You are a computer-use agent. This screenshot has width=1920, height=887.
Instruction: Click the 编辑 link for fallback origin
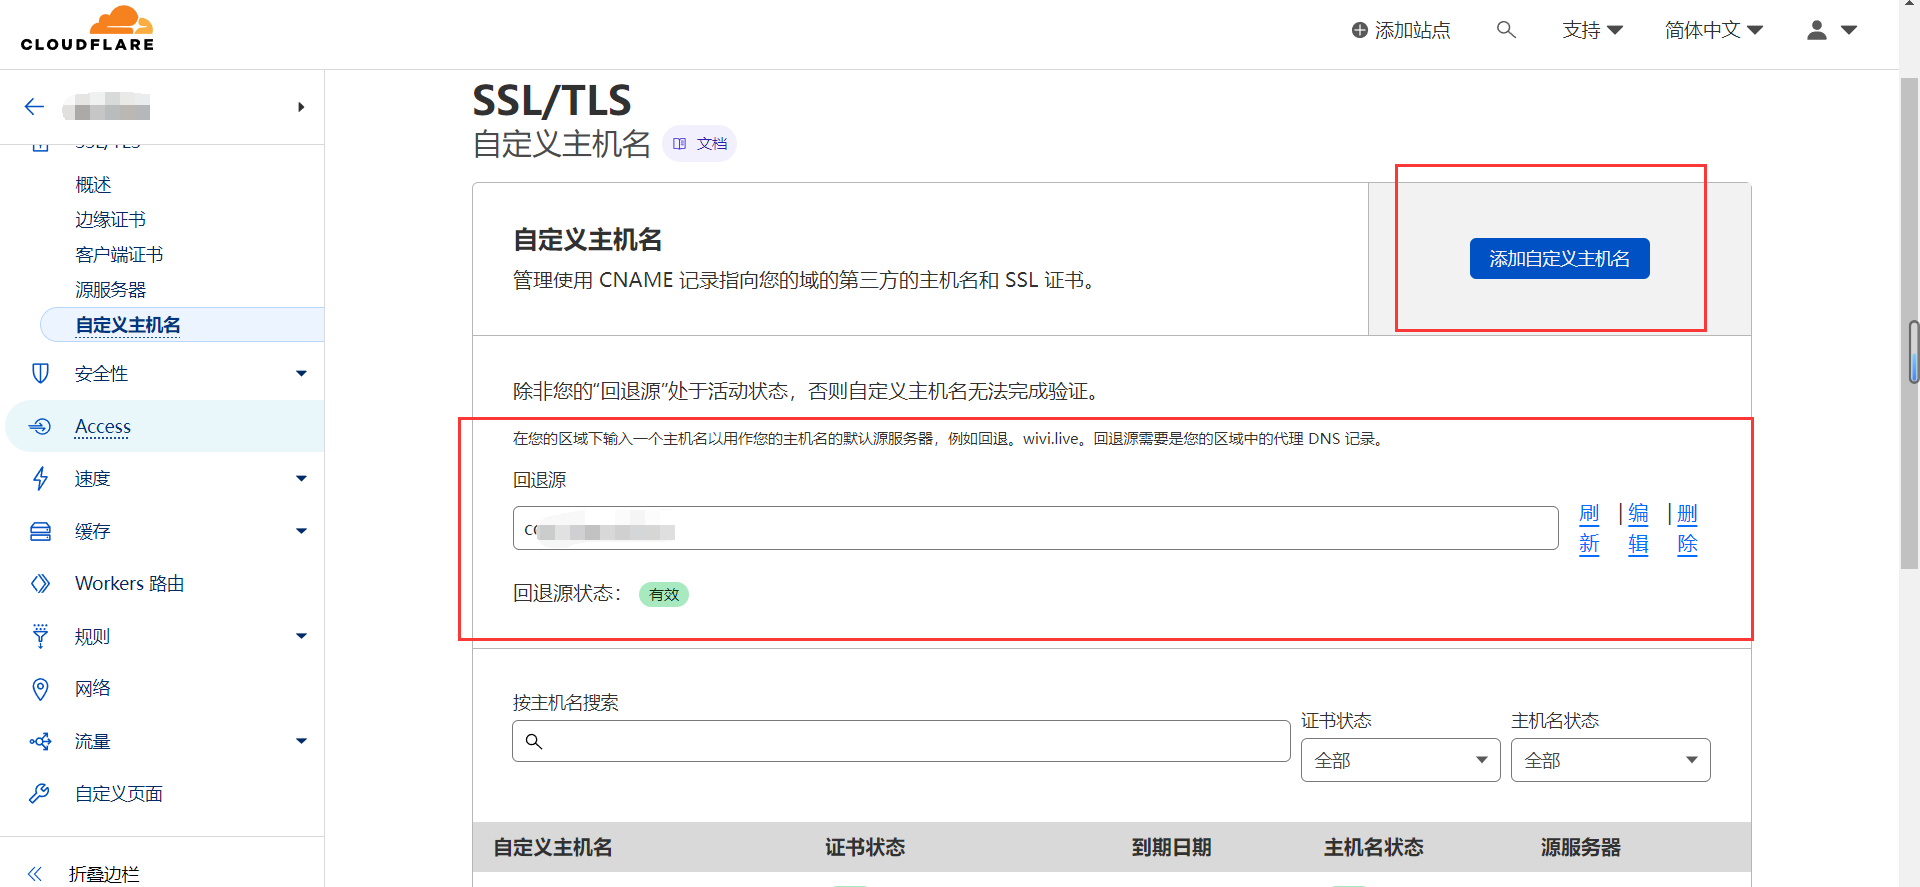point(1638,529)
